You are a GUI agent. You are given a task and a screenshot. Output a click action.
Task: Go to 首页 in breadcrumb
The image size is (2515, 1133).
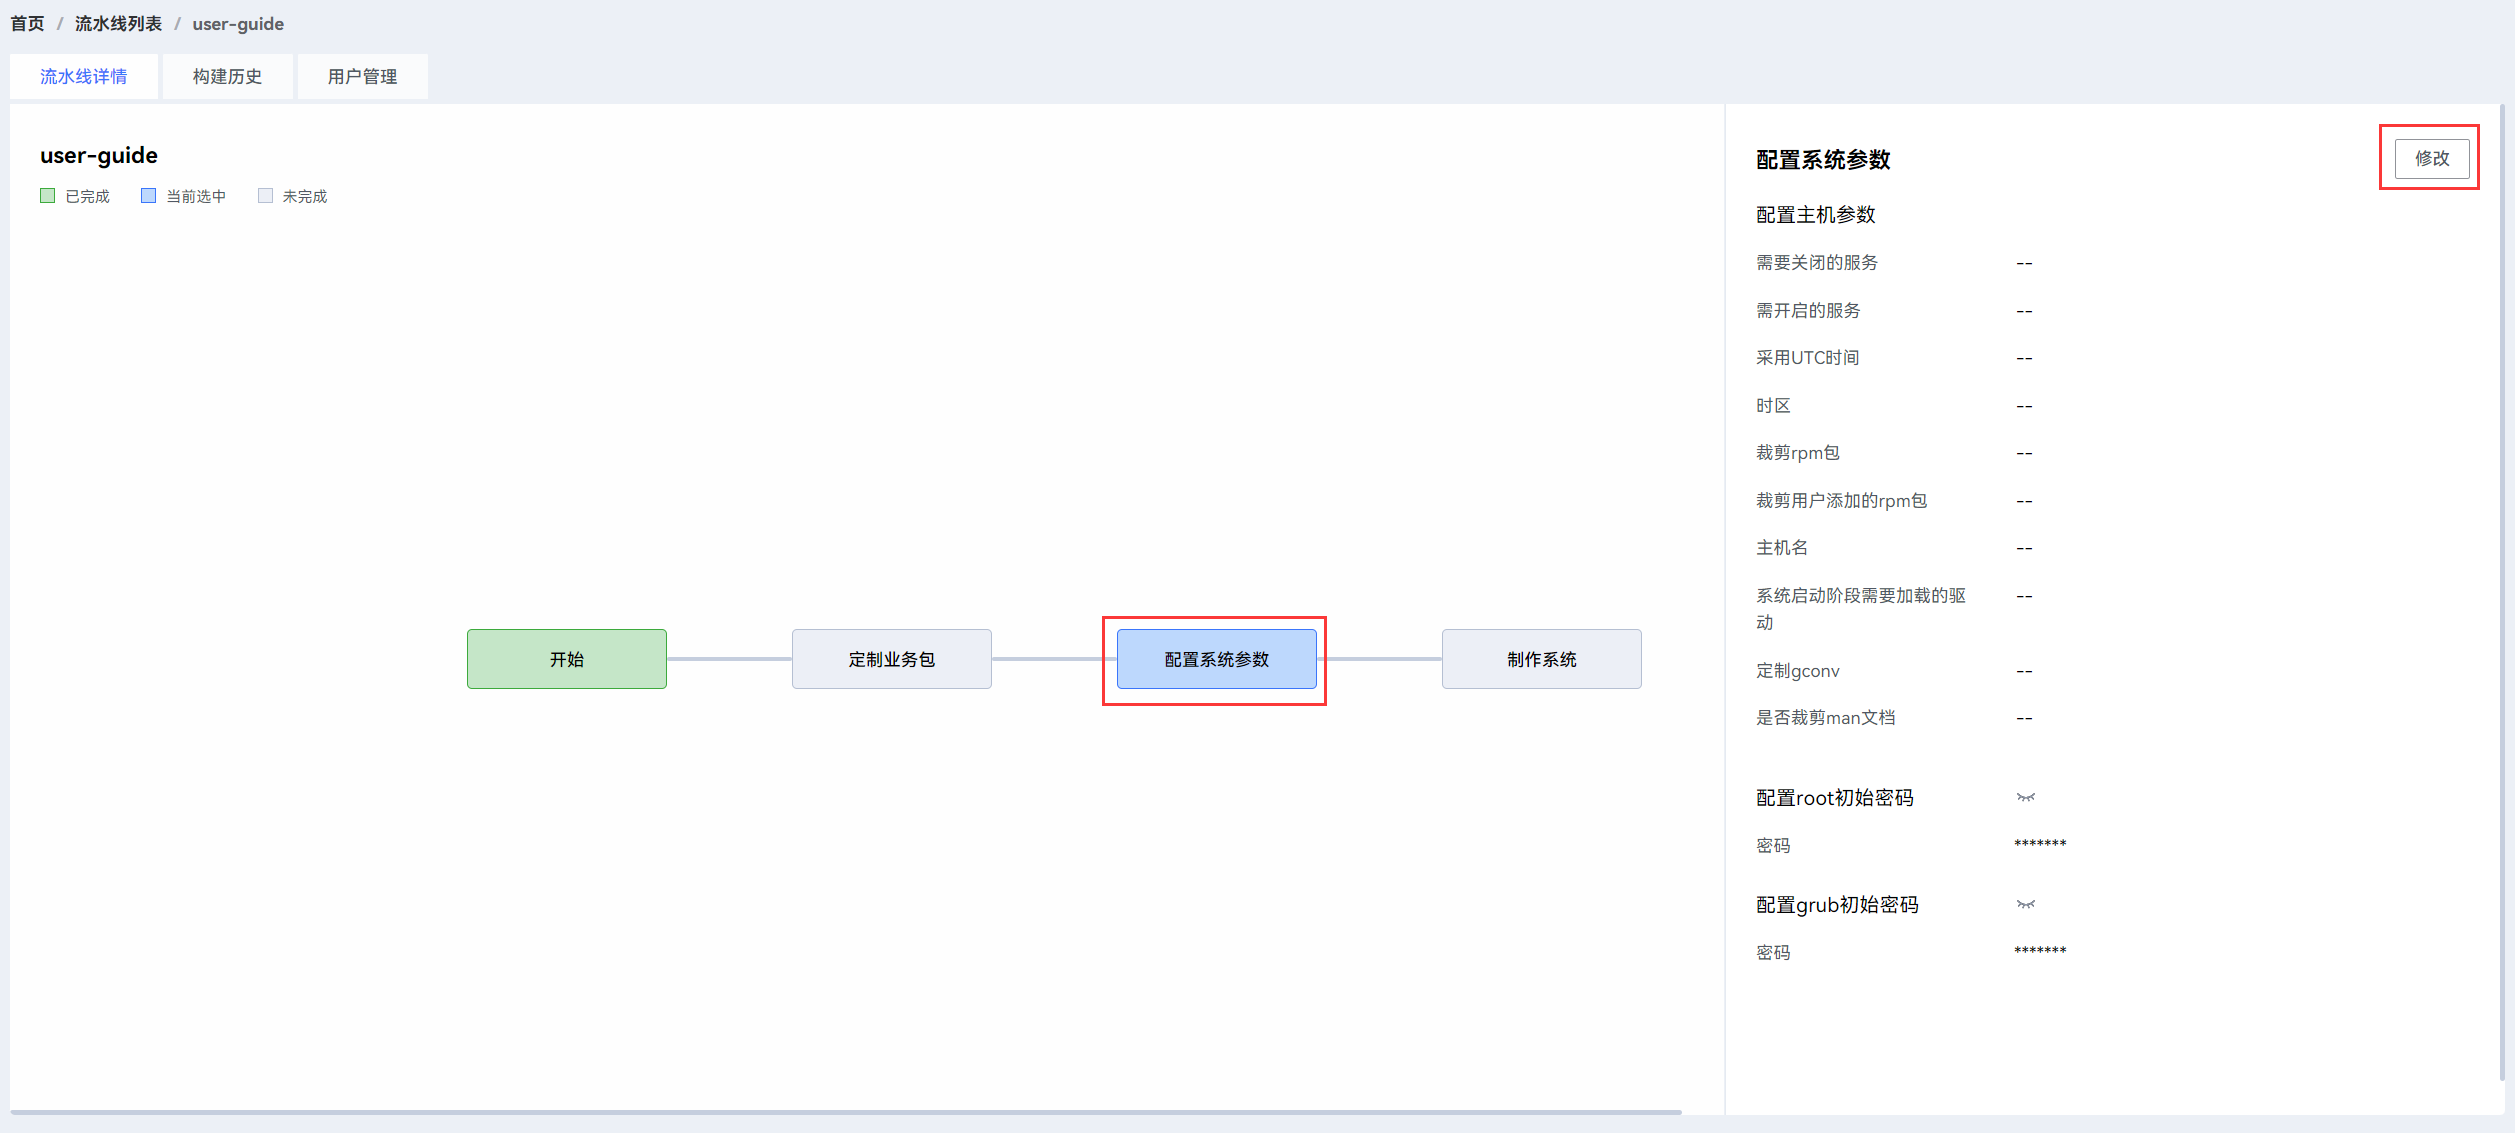pos(27,24)
